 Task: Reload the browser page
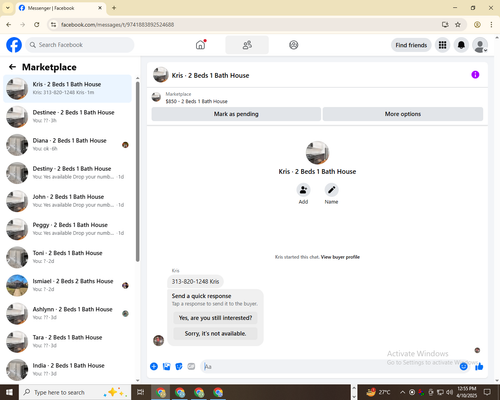tap(37, 24)
